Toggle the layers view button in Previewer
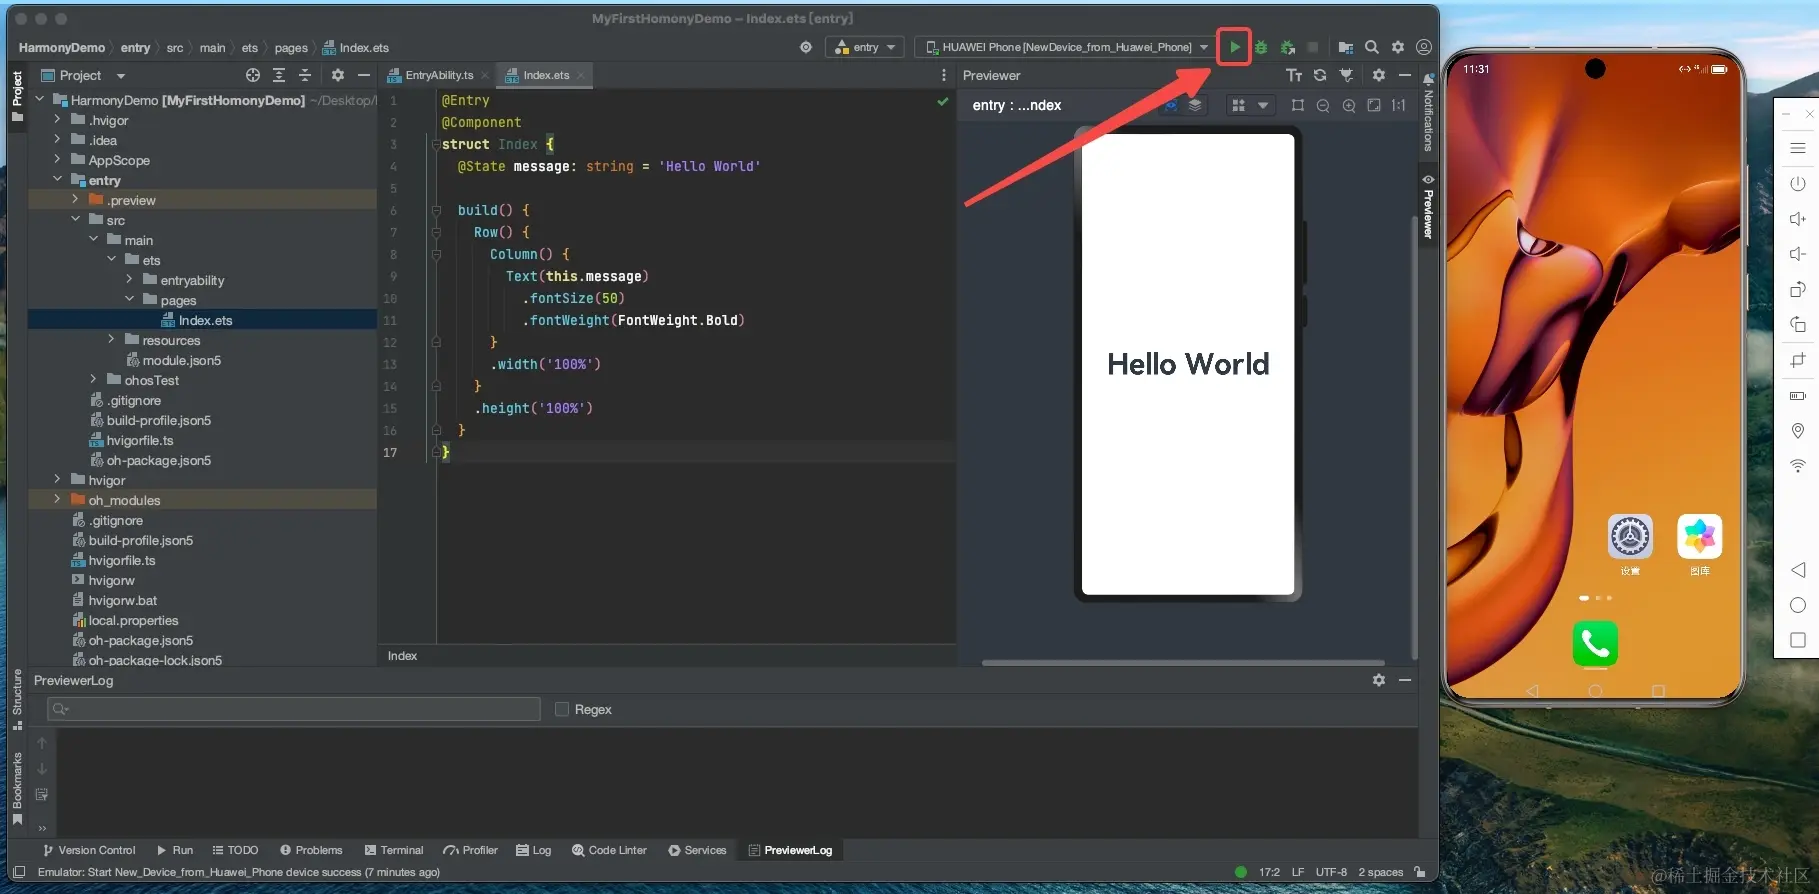This screenshot has height=894, width=1819. pyautogui.click(x=1195, y=105)
